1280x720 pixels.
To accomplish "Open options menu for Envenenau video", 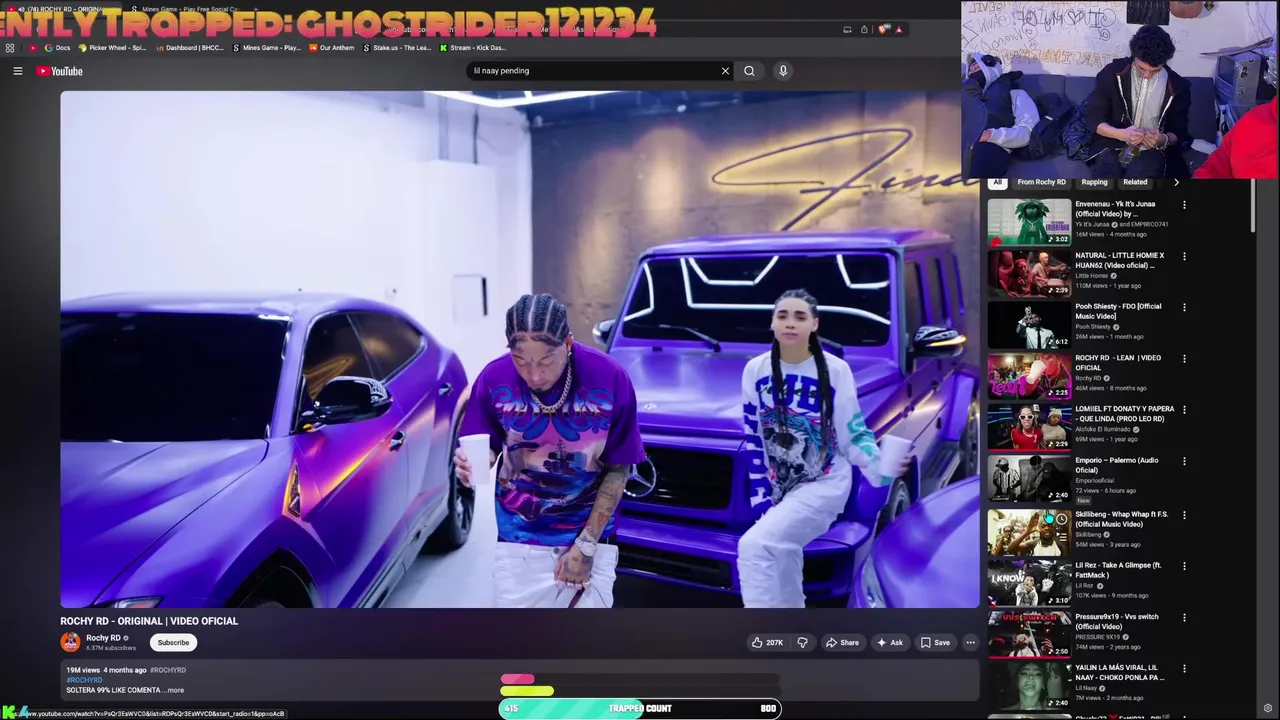I will pyautogui.click(x=1184, y=205).
